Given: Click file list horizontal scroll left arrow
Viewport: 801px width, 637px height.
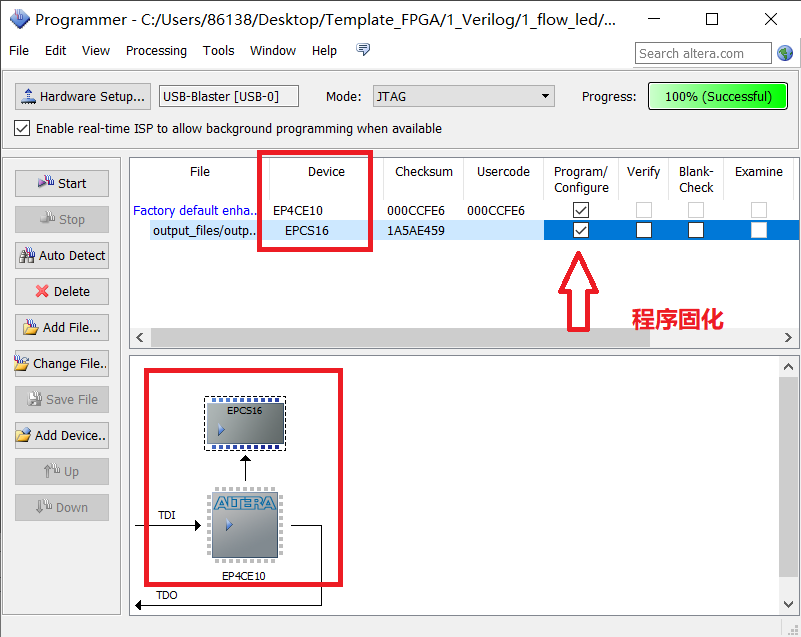Looking at the screenshot, I should (140, 338).
